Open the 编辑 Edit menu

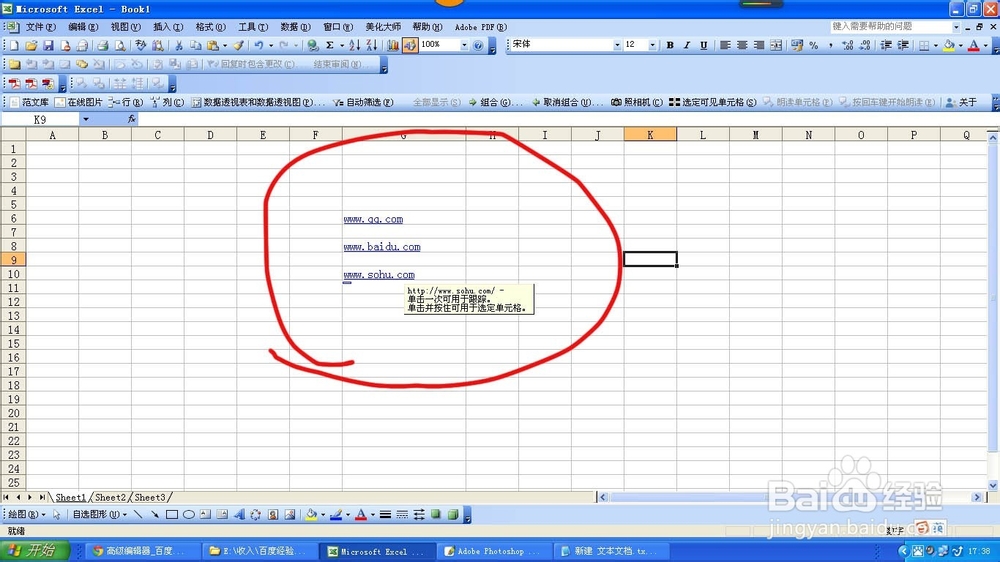click(83, 27)
